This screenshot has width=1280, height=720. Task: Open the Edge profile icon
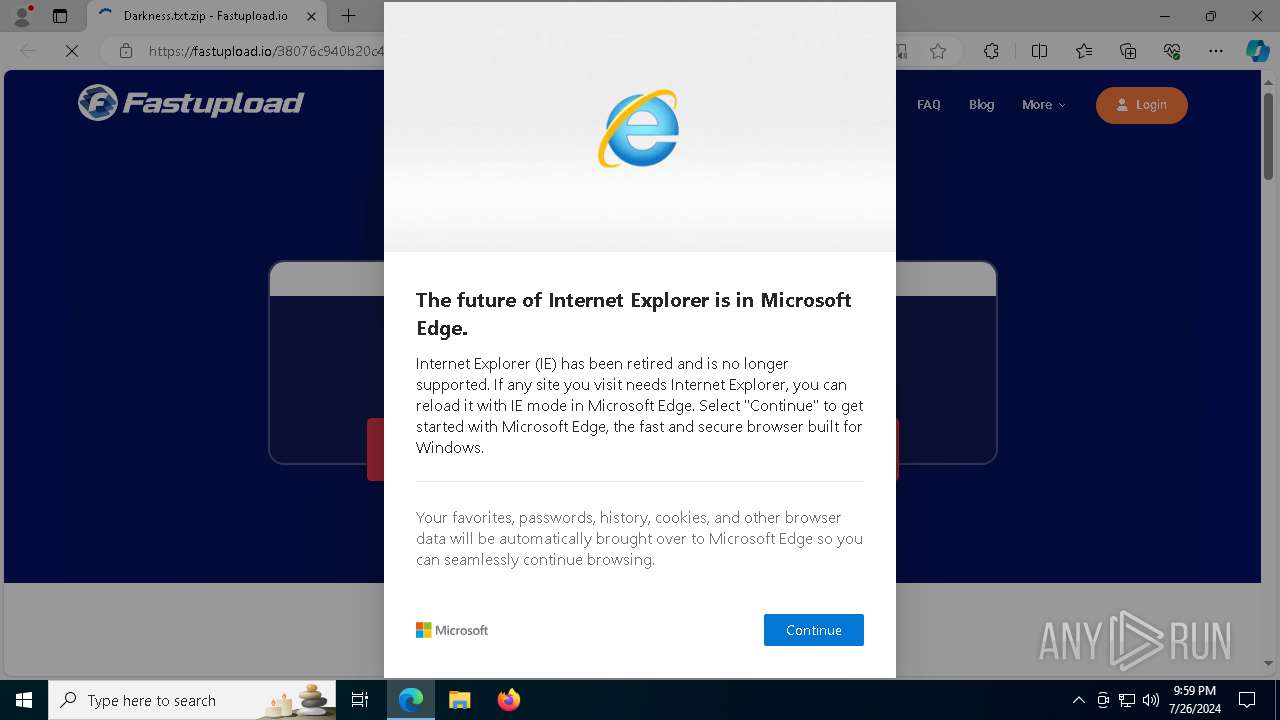point(21,16)
